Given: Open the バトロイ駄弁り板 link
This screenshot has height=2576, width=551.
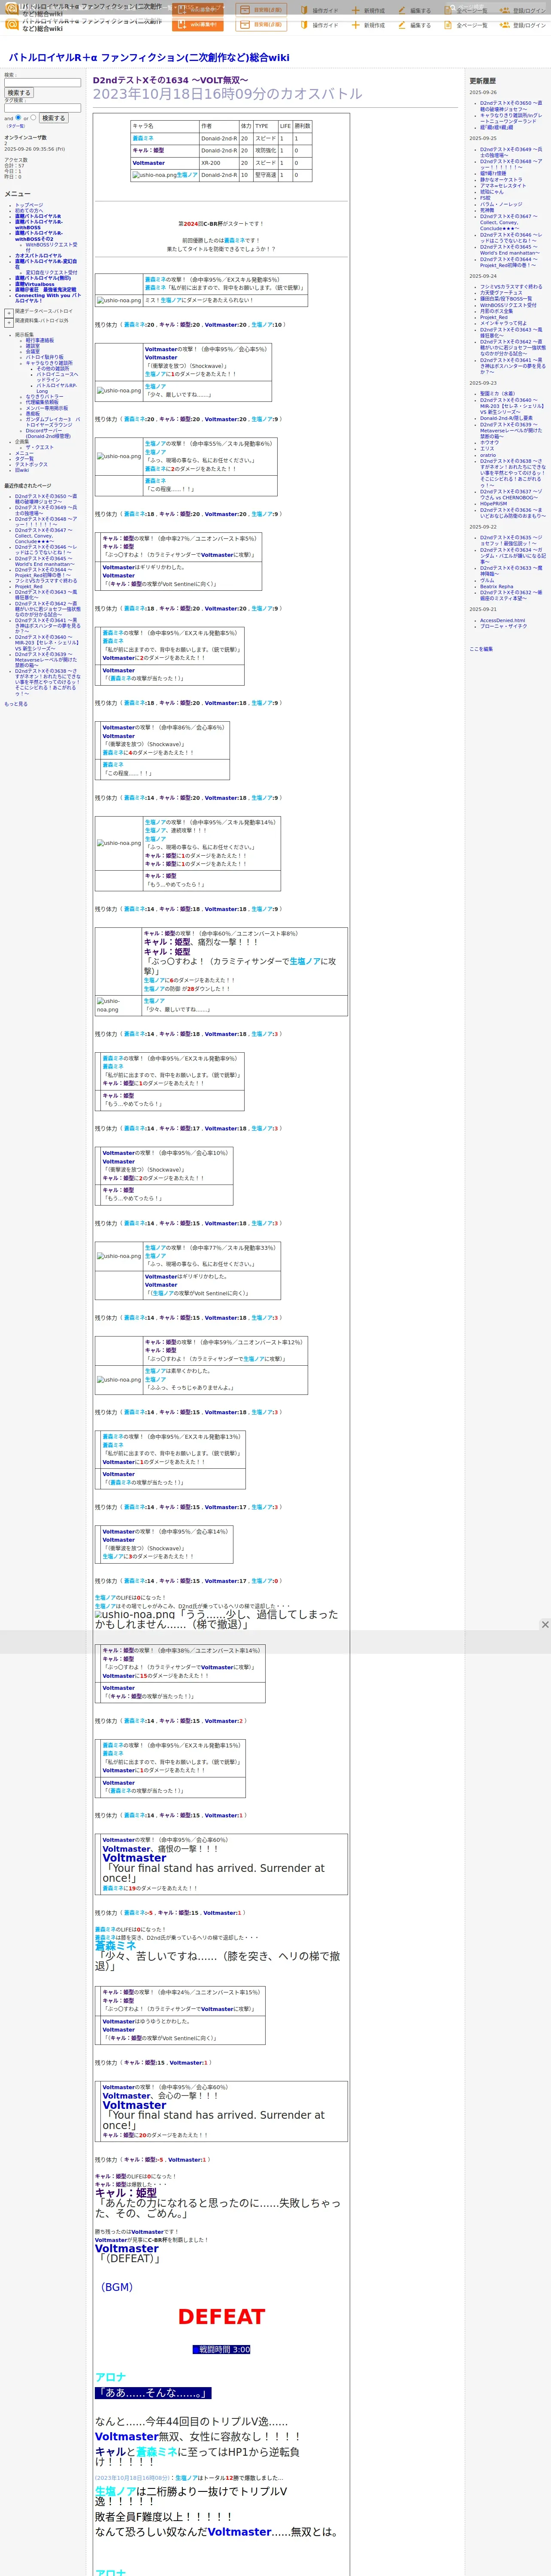Looking at the screenshot, I should pos(45,357).
